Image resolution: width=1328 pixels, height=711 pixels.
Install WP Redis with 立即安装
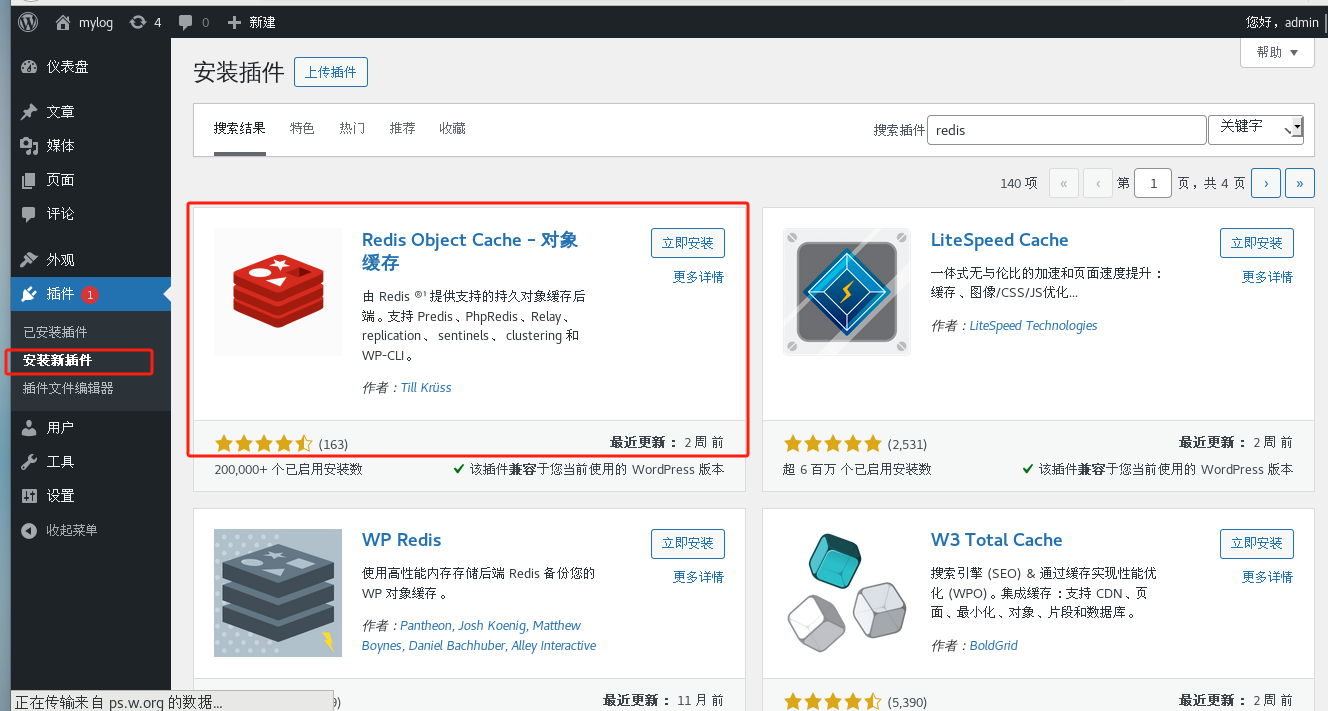click(x=688, y=543)
